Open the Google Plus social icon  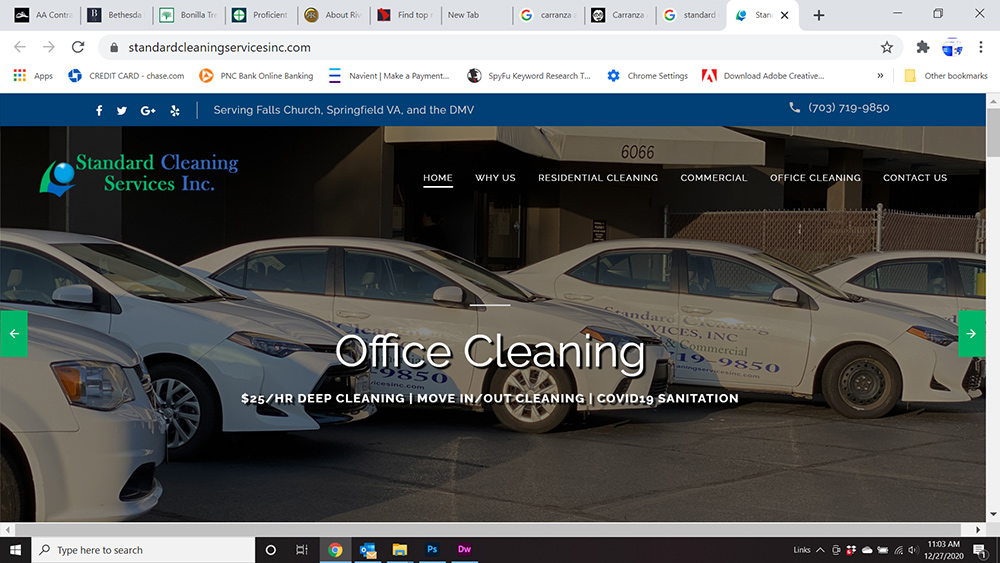148,110
